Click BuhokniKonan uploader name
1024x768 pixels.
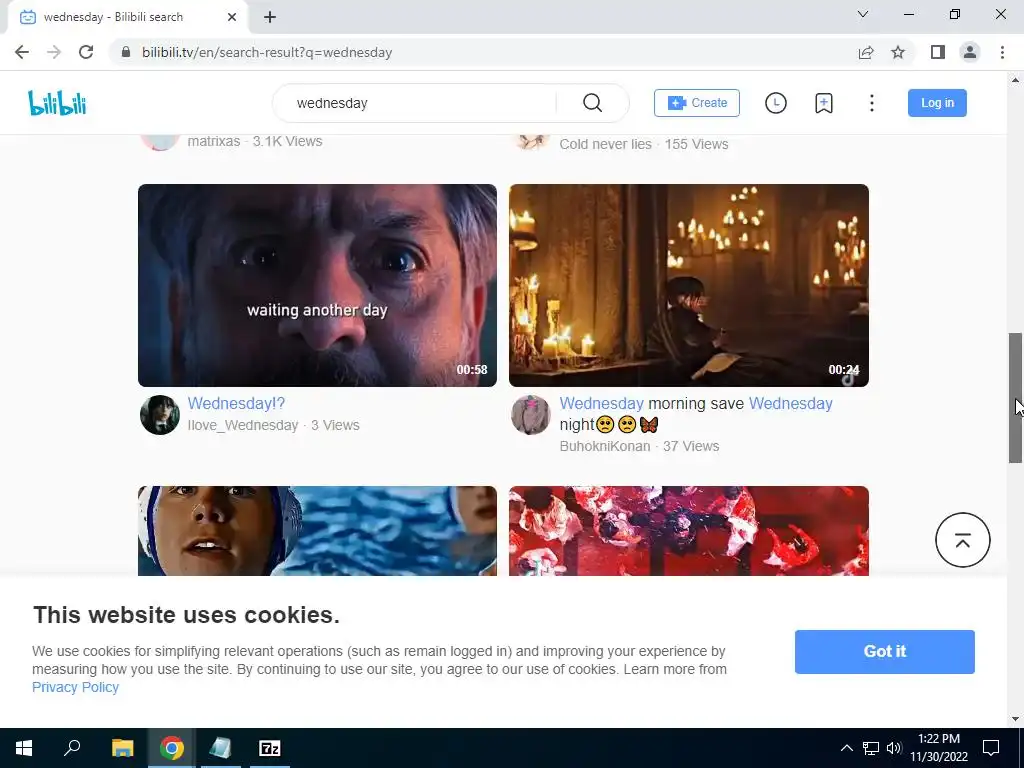(x=605, y=446)
